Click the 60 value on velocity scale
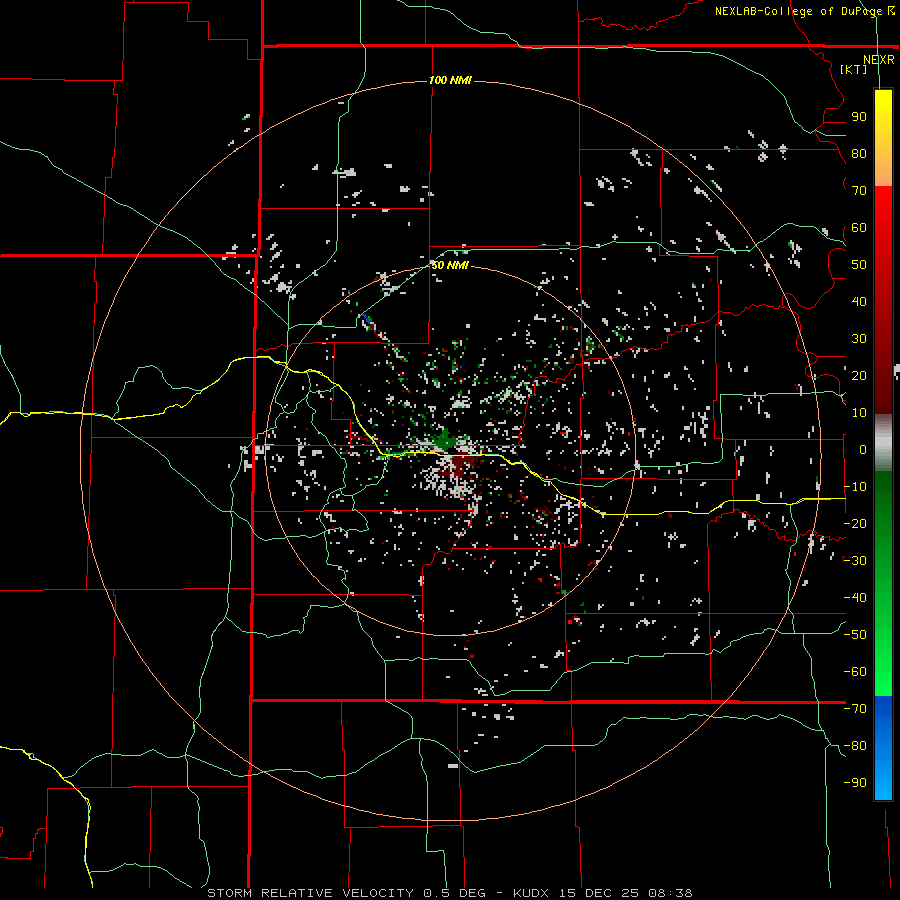 [x=859, y=227]
